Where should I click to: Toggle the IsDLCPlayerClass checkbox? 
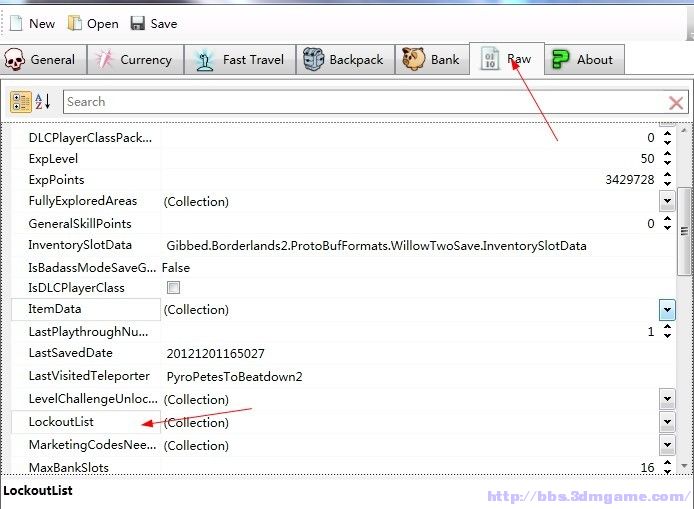[x=173, y=288]
